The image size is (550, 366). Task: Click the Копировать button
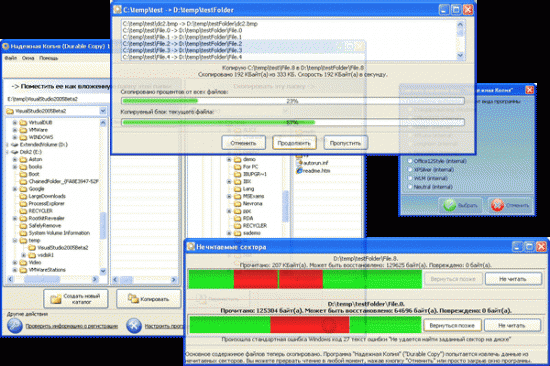point(149,299)
